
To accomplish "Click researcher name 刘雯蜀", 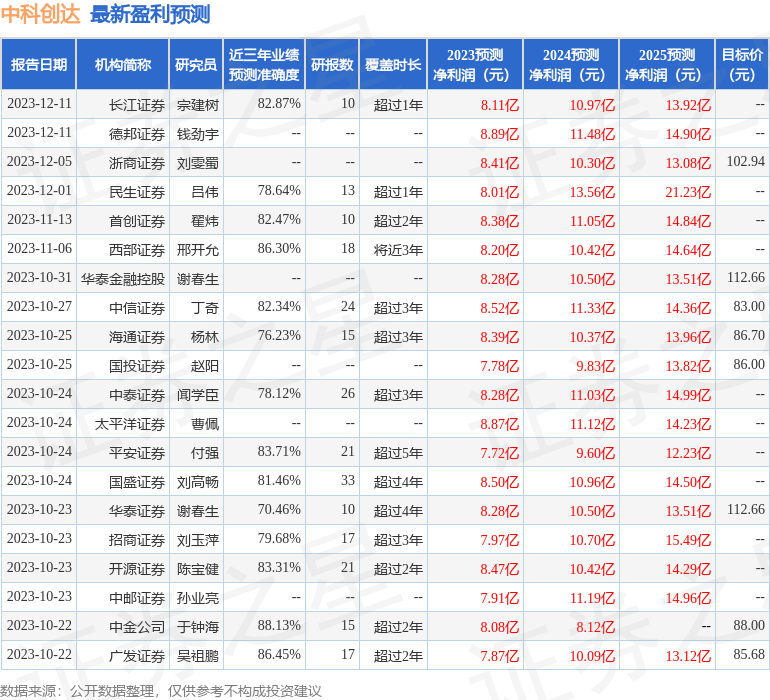I will coord(197,163).
